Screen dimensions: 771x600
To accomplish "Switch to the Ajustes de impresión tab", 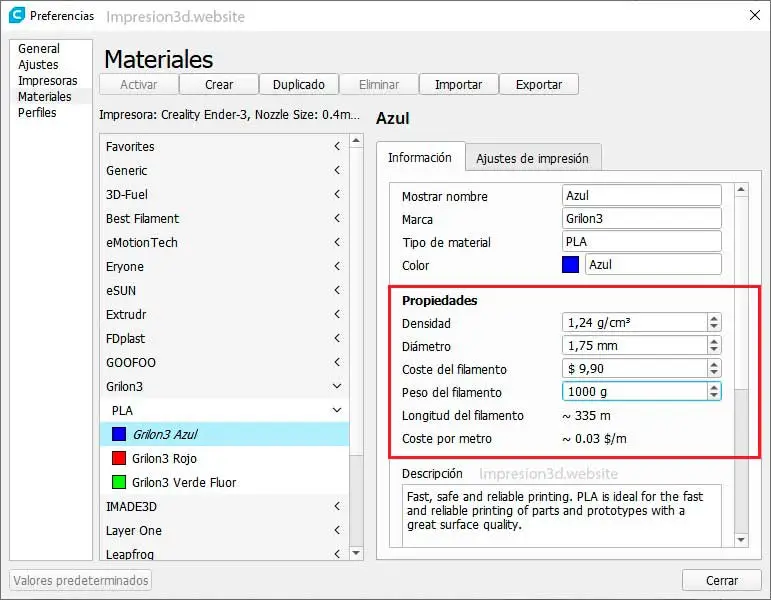I will pyautogui.click(x=532, y=158).
